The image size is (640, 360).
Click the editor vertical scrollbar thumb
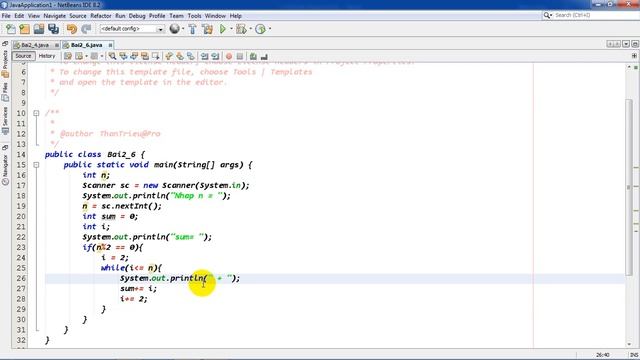629,188
